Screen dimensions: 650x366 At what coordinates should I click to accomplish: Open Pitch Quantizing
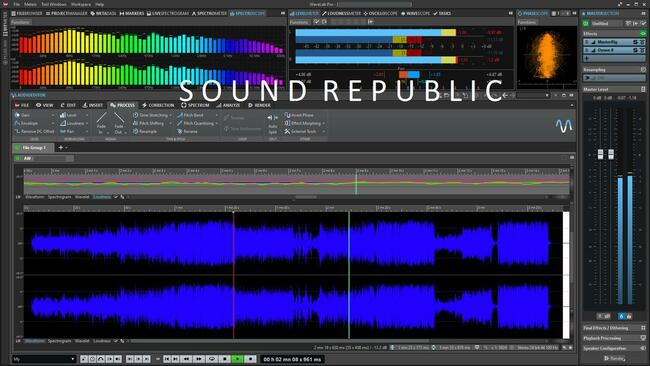(x=196, y=123)
